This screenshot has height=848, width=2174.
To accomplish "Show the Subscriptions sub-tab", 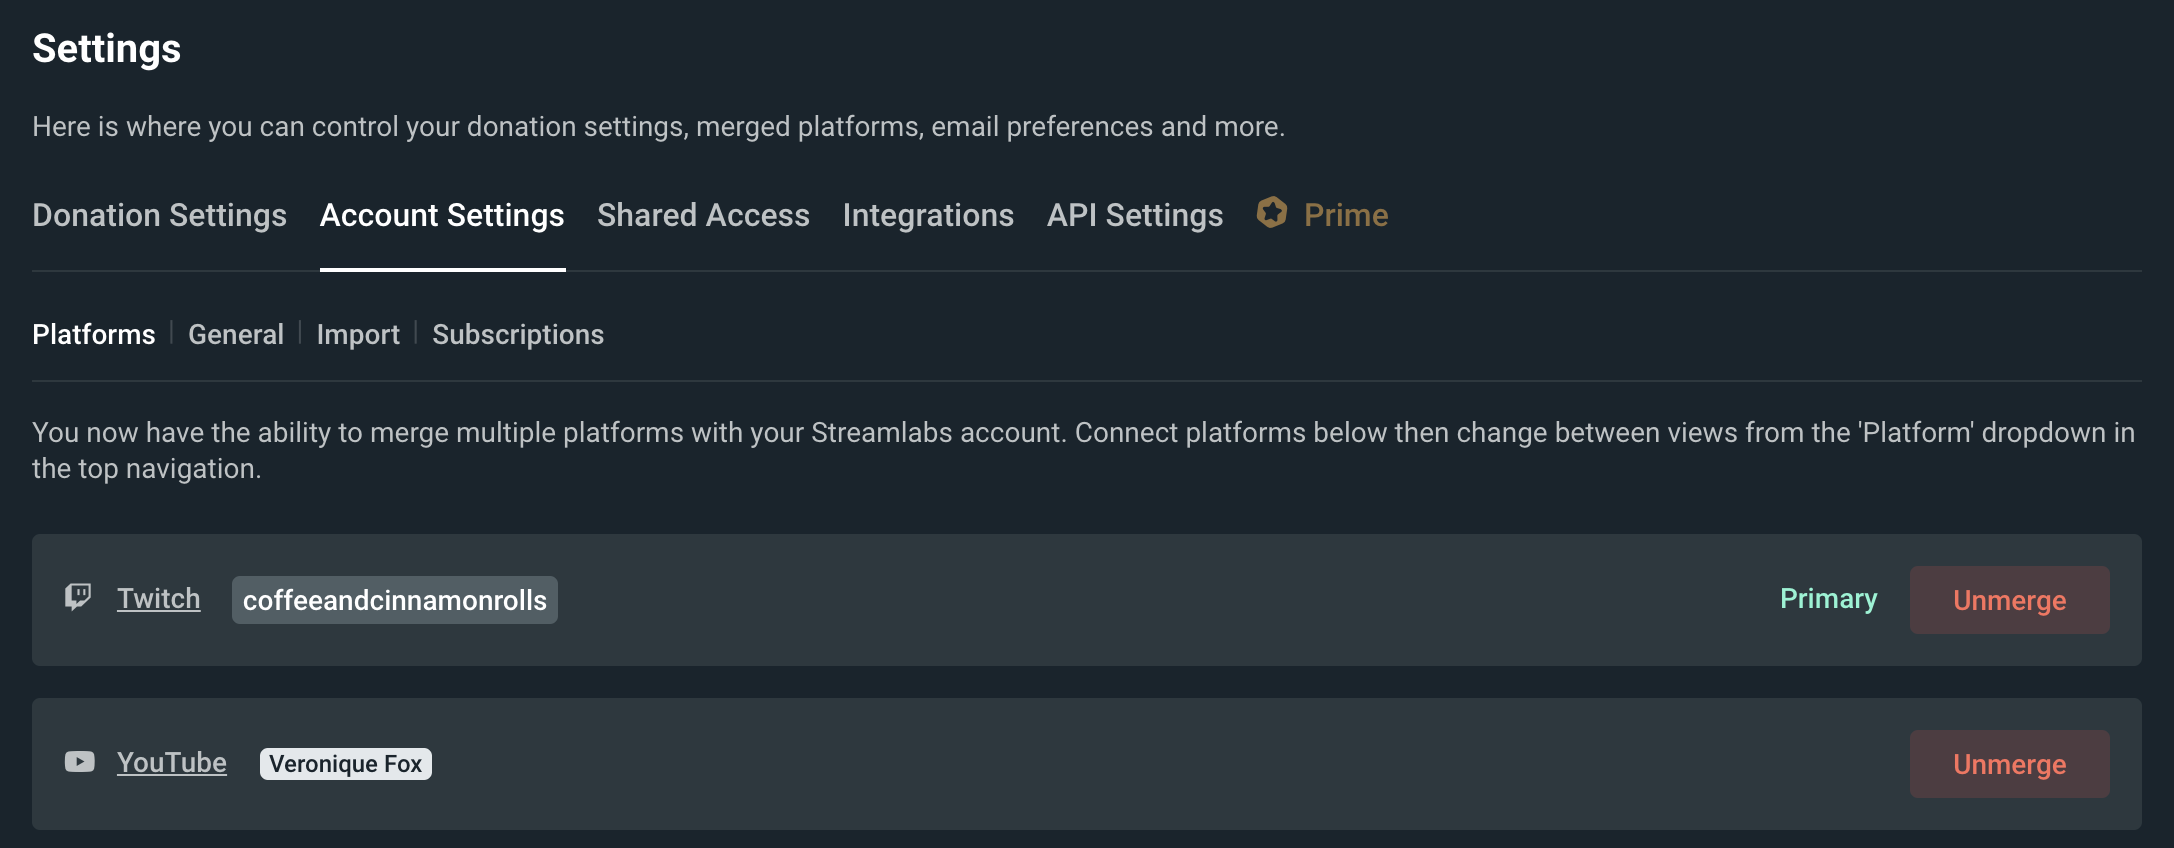I will [518, 334].
